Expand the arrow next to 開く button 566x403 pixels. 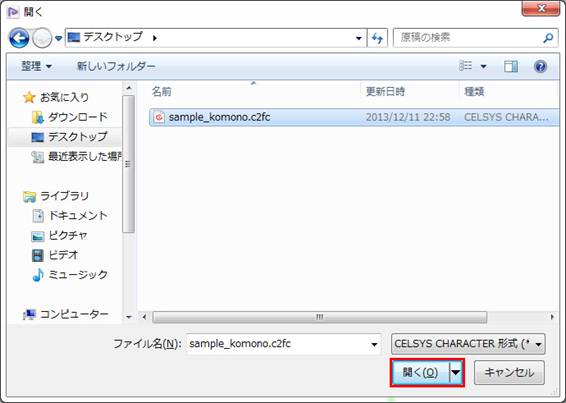(x=456, y=372)
